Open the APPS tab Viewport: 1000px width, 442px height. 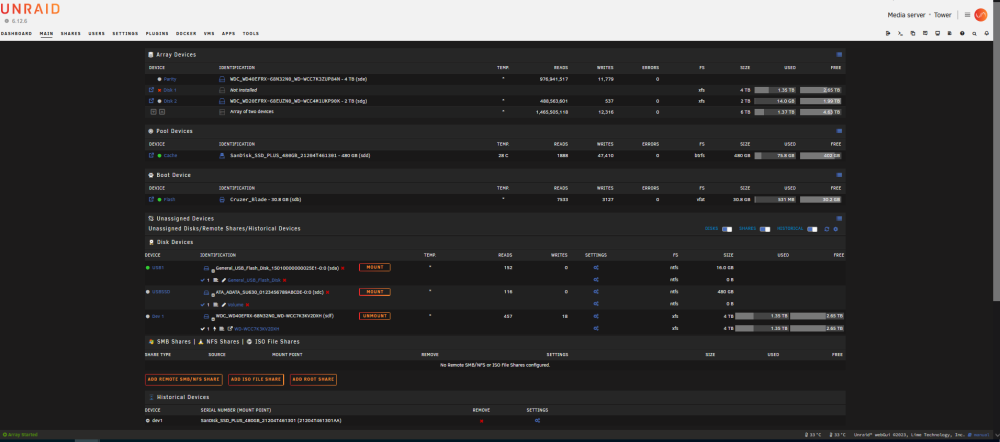coord(228,33)
